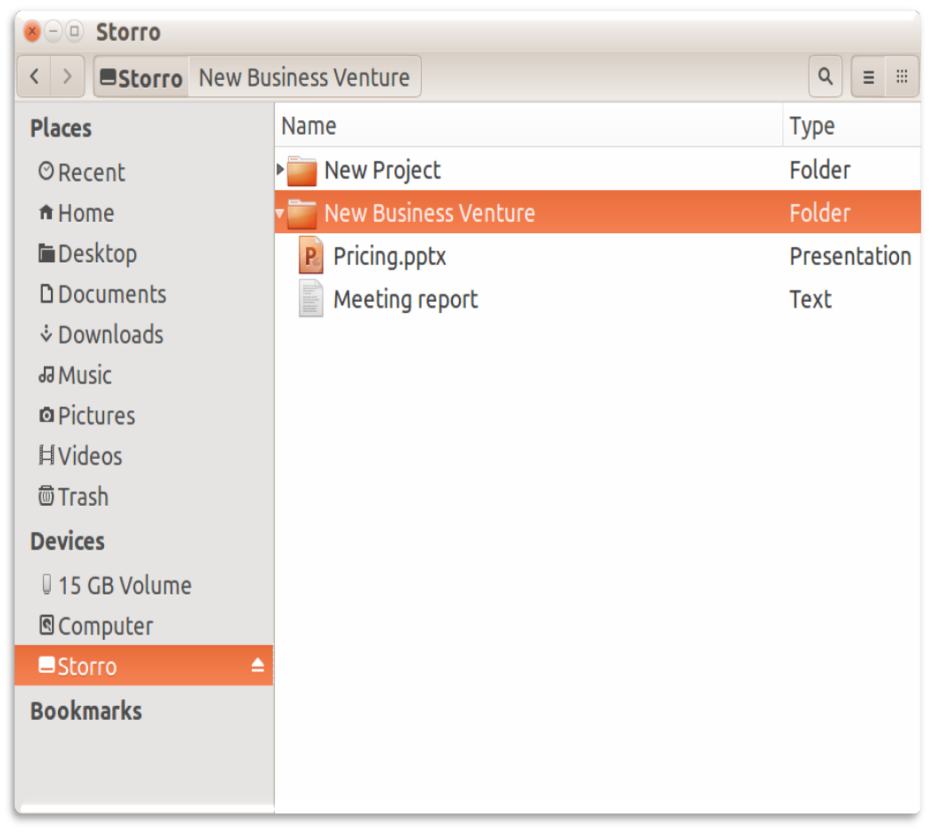This screenshot has width=930, height=833.
Task: Click the Pricing.pptx file name
Action: [390, 256]
